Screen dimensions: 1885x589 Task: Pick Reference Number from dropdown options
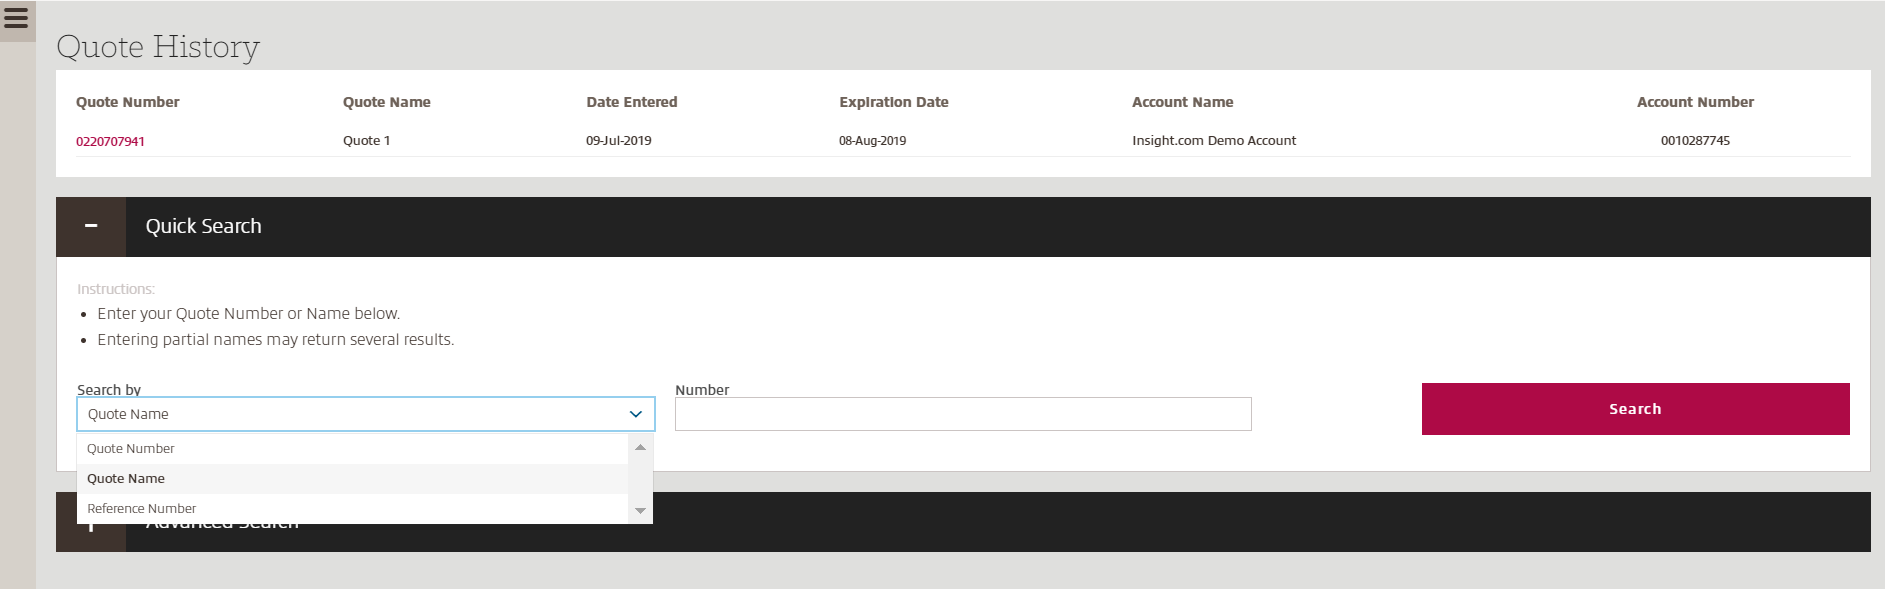pos(142,509)
